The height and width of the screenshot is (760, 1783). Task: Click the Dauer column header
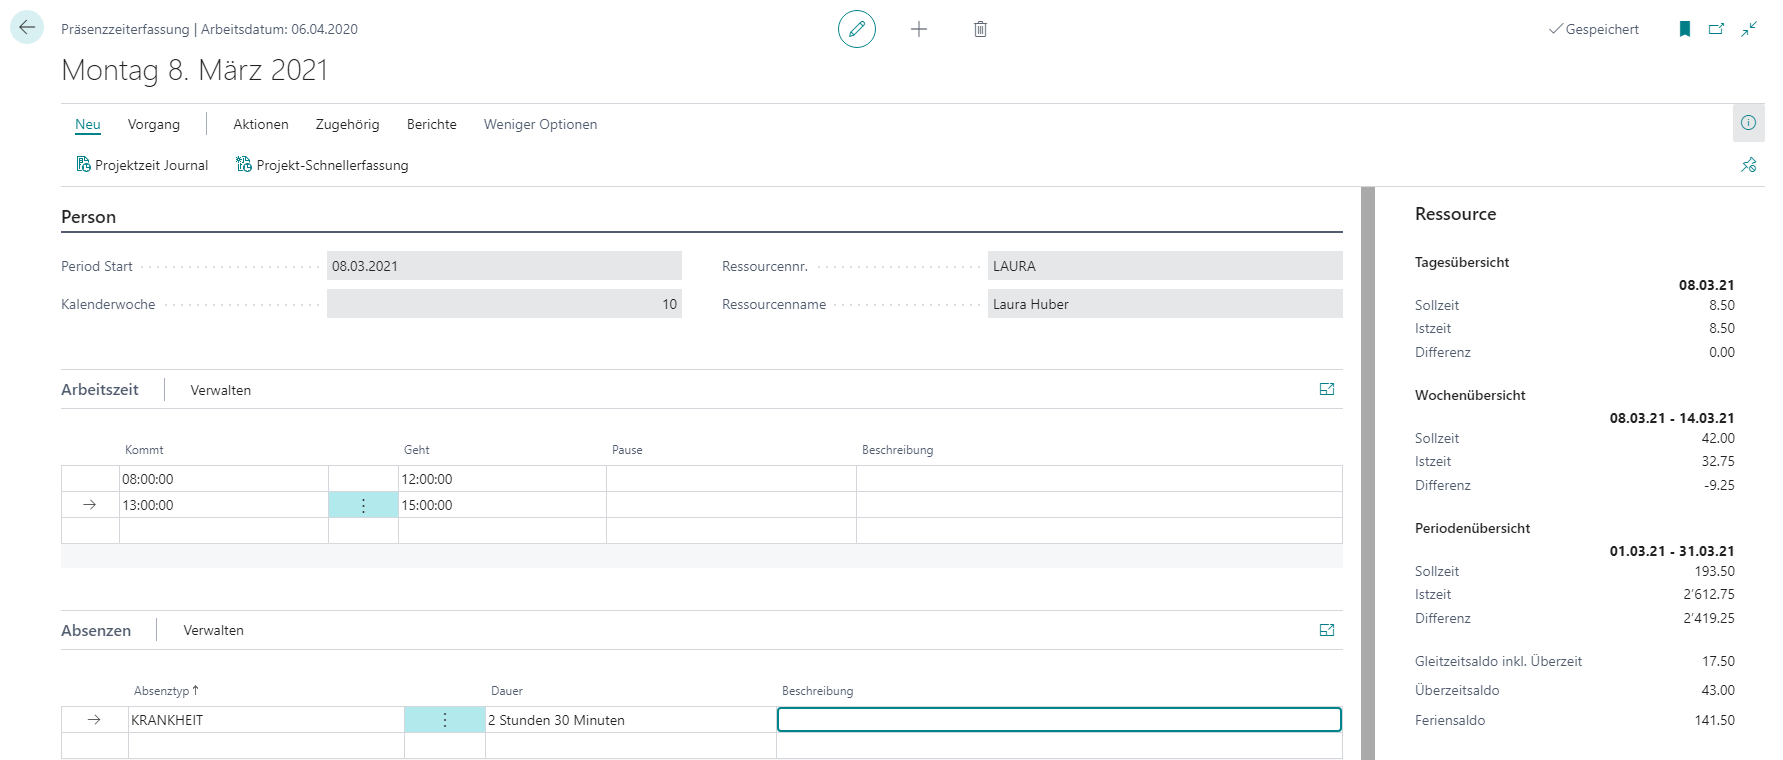507,691
